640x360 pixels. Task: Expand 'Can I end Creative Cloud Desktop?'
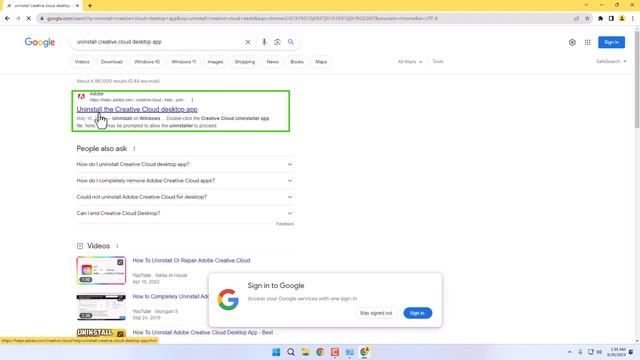click(184, 213)
